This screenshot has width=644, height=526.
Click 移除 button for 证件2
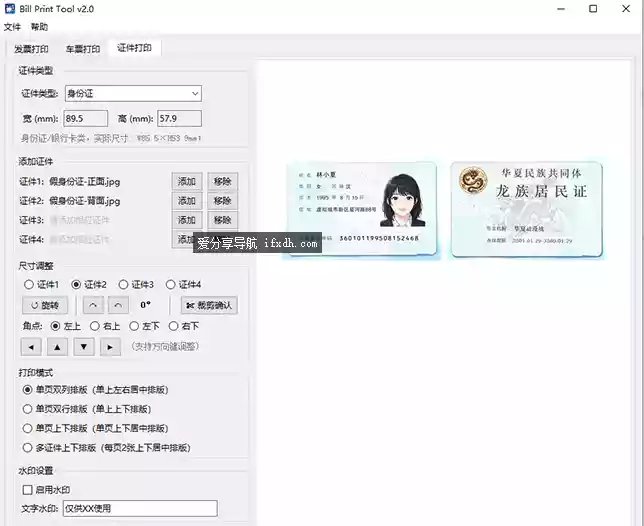223,201
